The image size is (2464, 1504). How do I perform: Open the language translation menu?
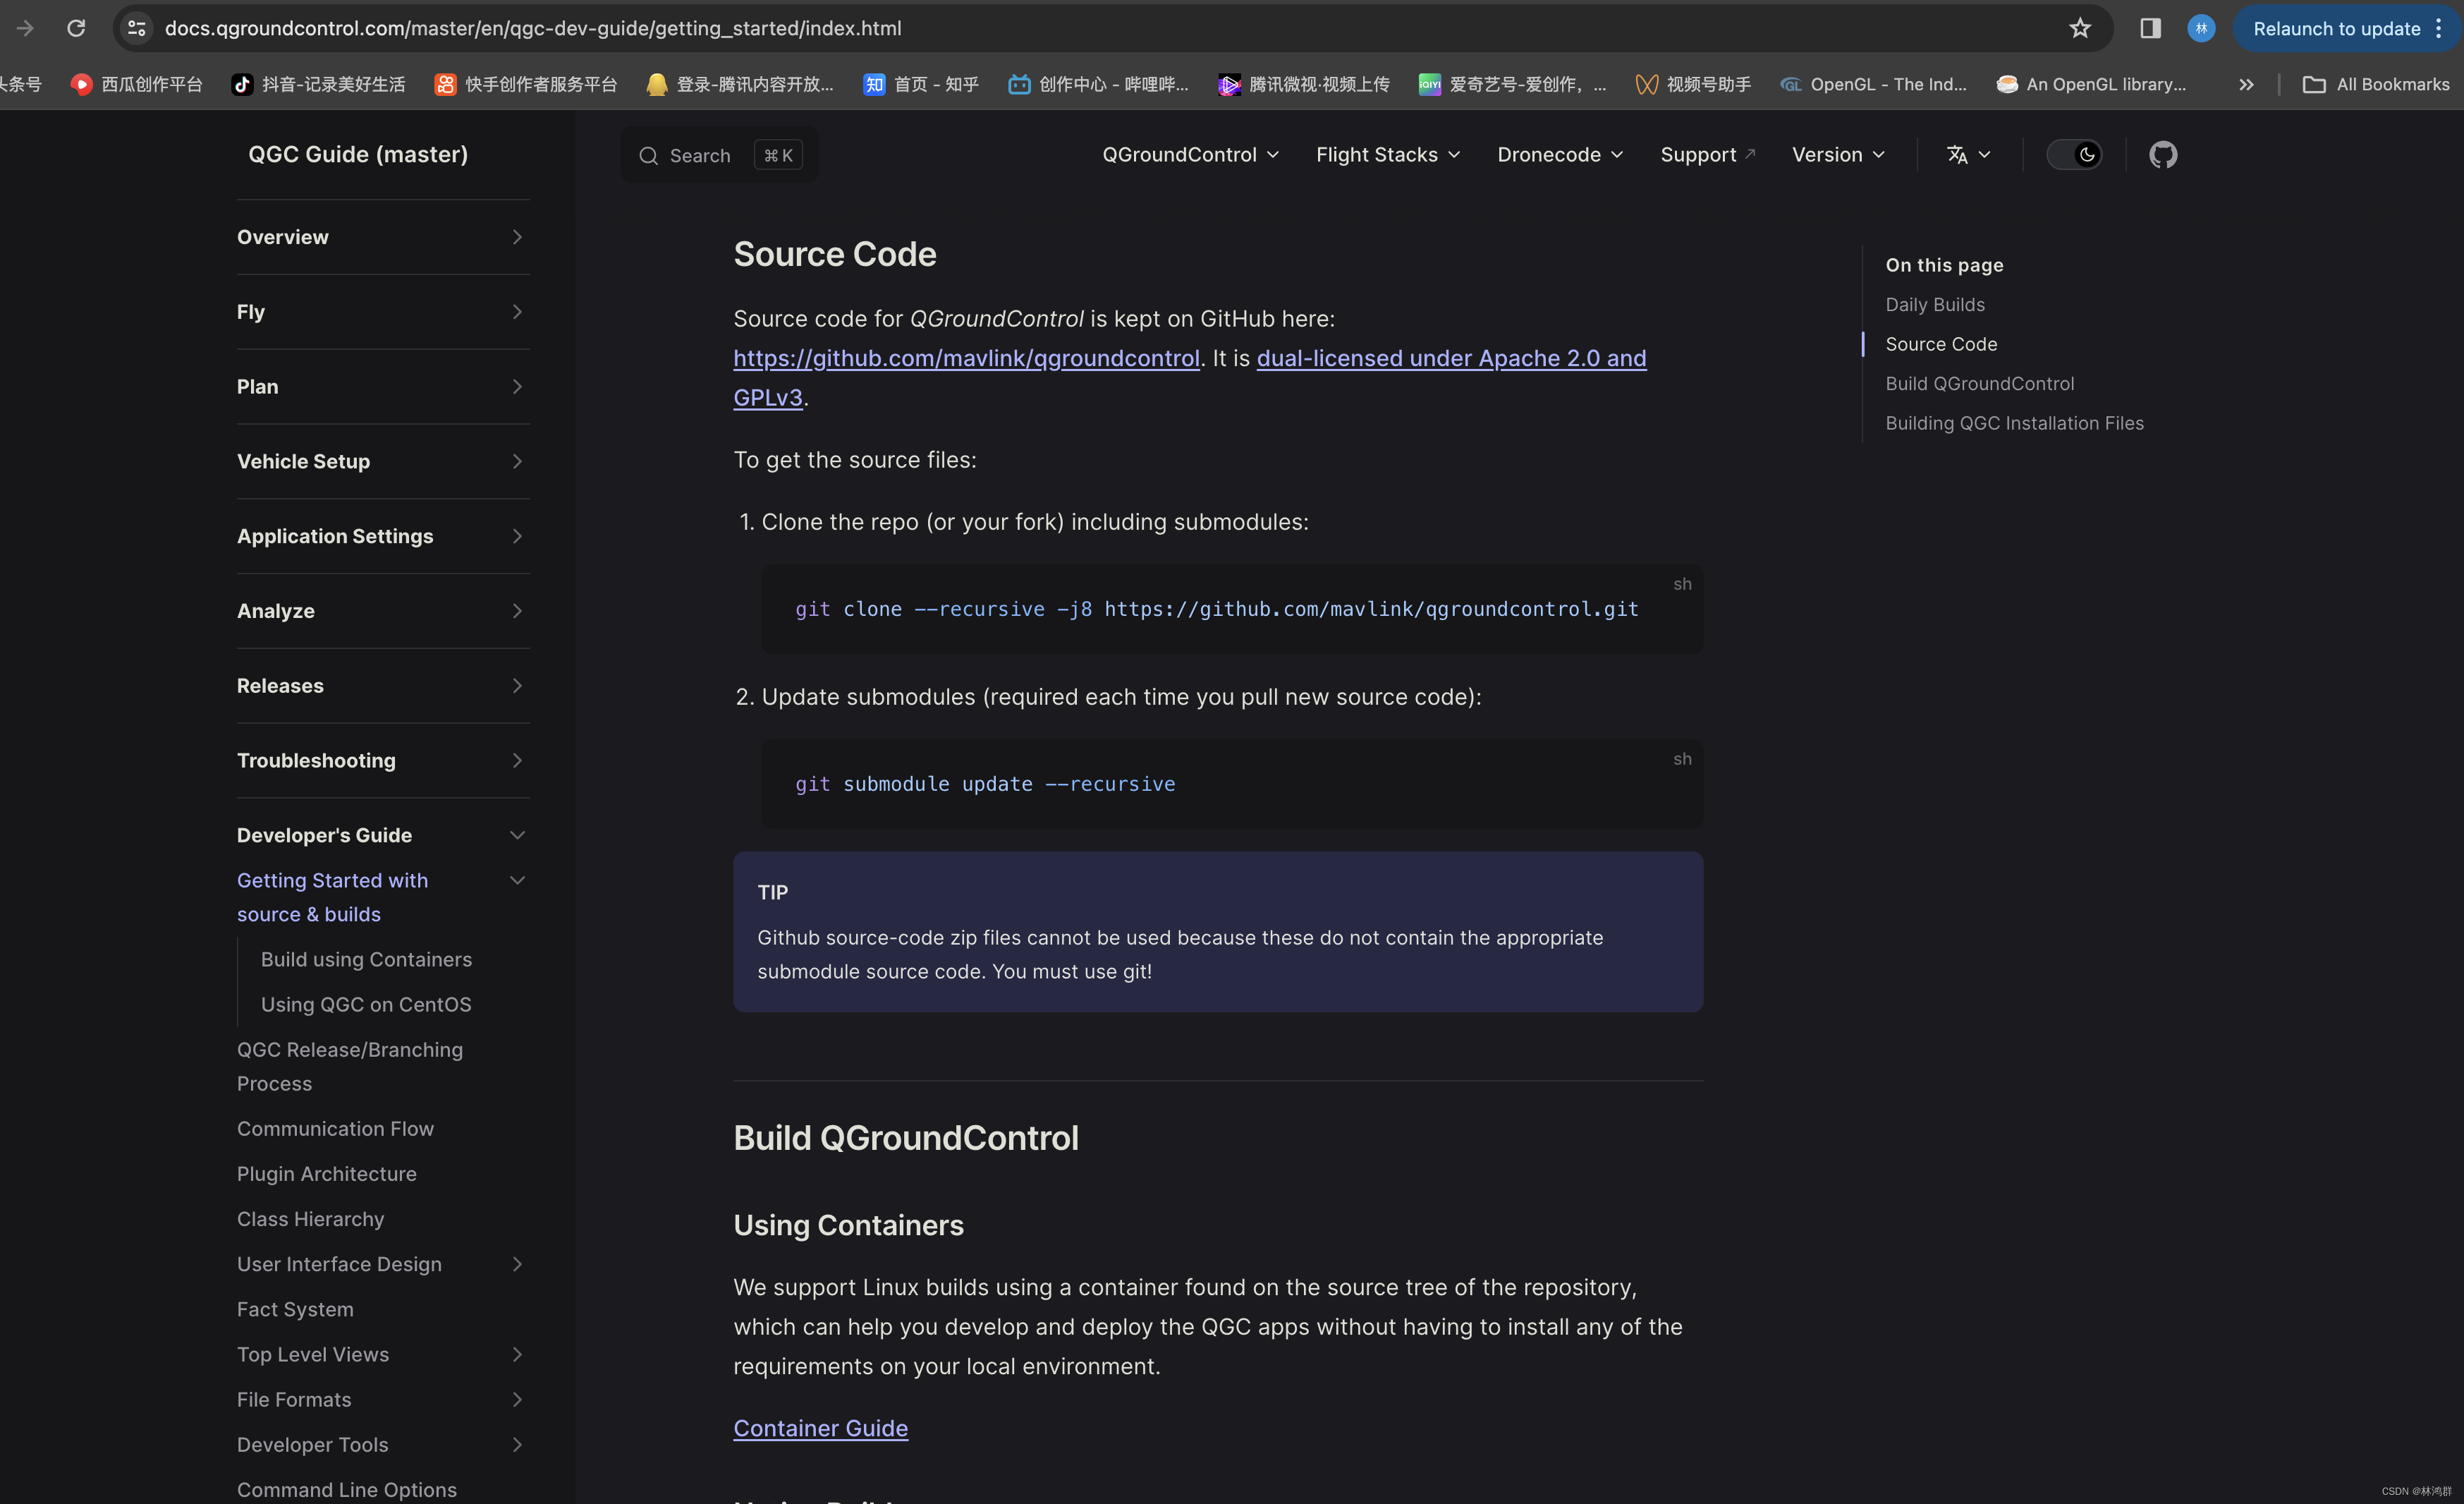(x=1968, y=155)
